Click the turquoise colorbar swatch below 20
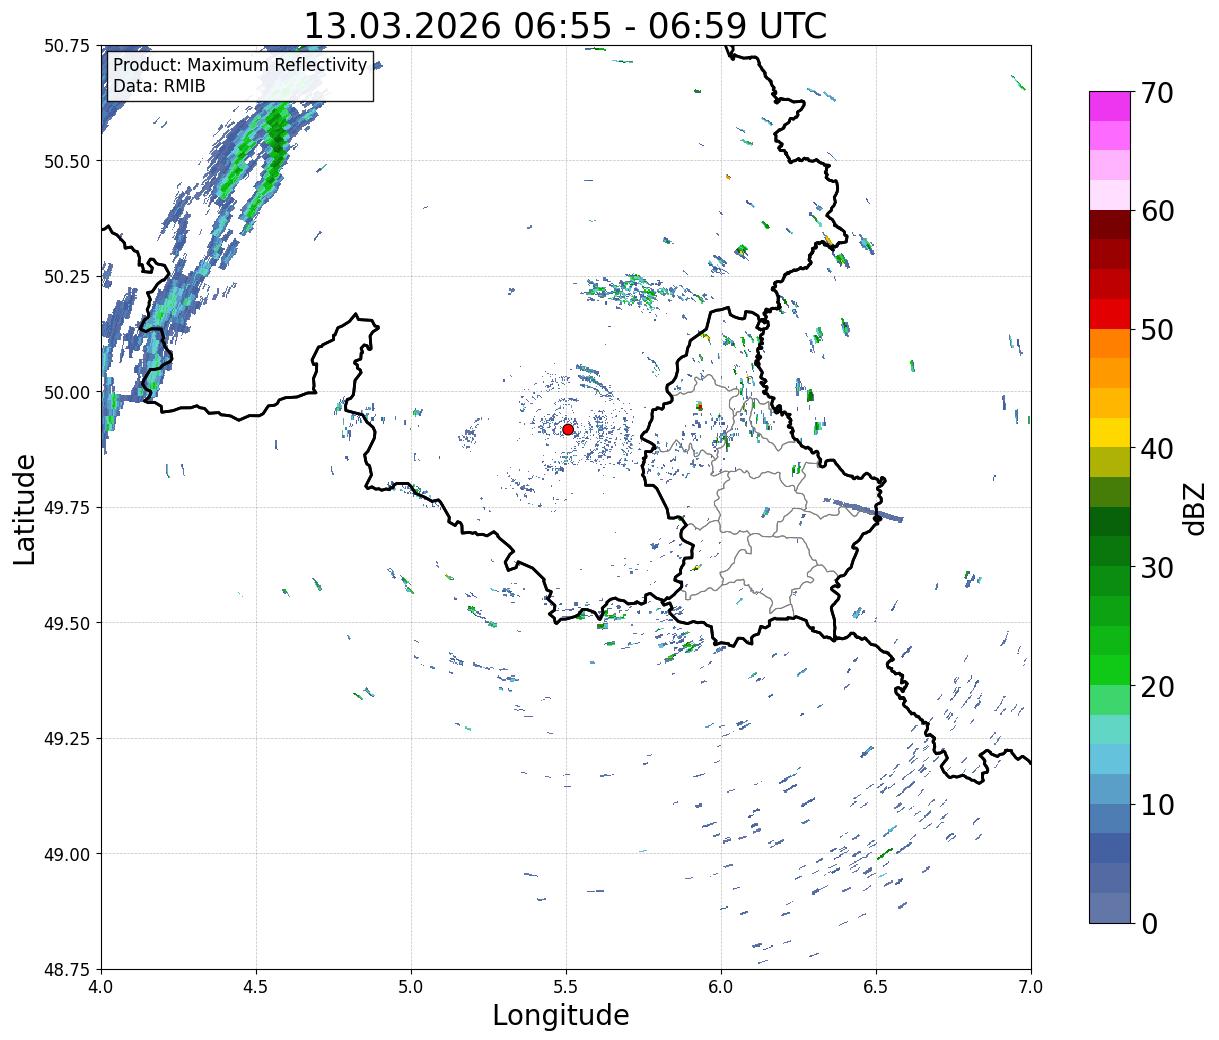The image size is (1219, 1040). click(1110, 730)
